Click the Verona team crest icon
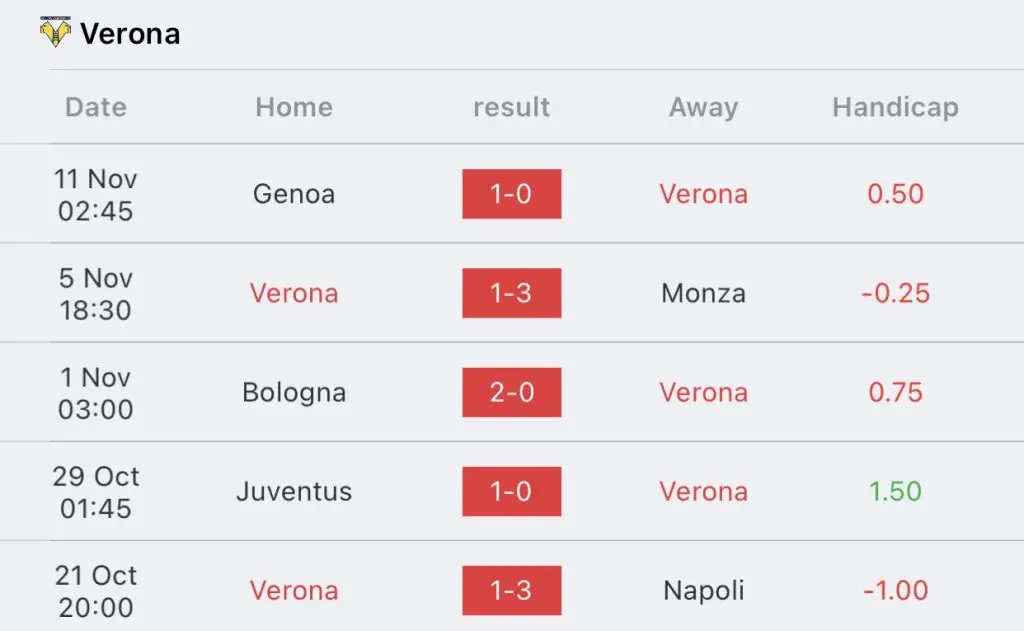The height and width of the screenshot is (631, 1024). coord(55,32)
